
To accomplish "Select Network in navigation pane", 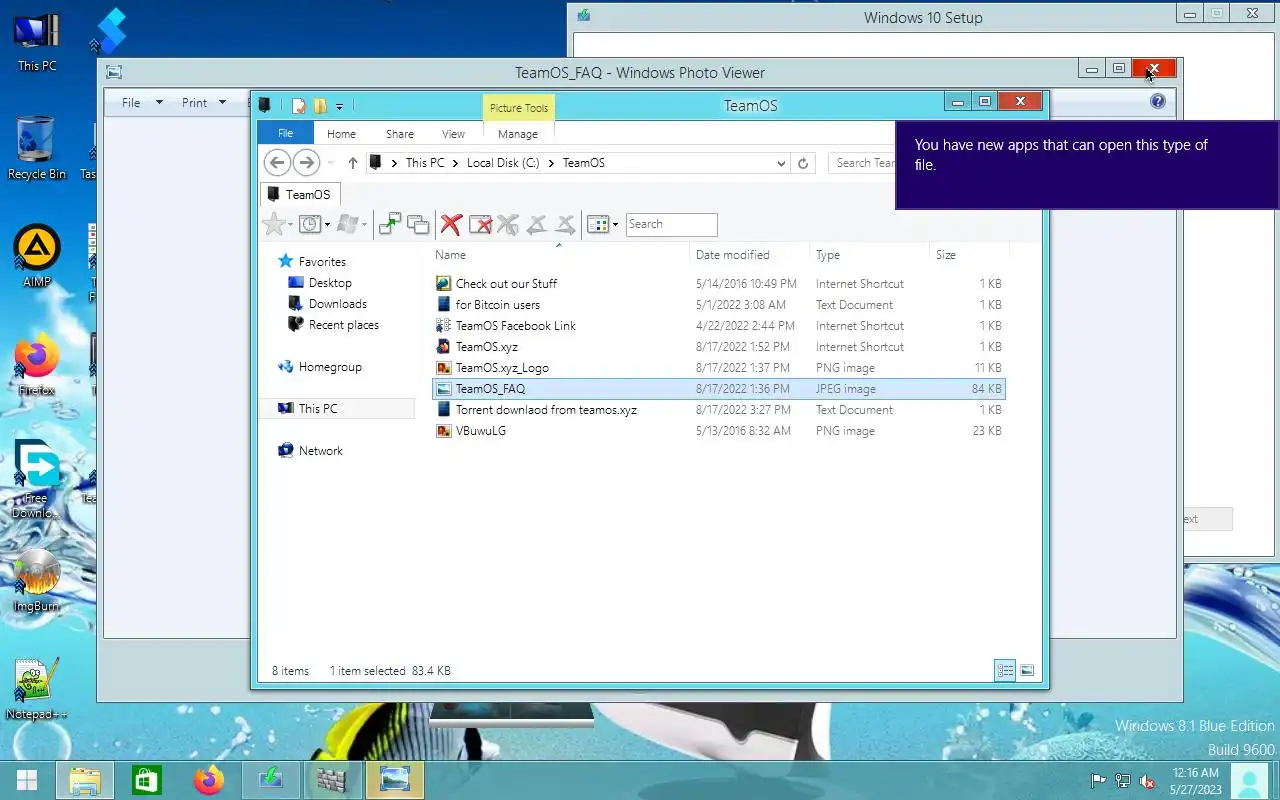I will pyautogui.click(x=311, y=451).
